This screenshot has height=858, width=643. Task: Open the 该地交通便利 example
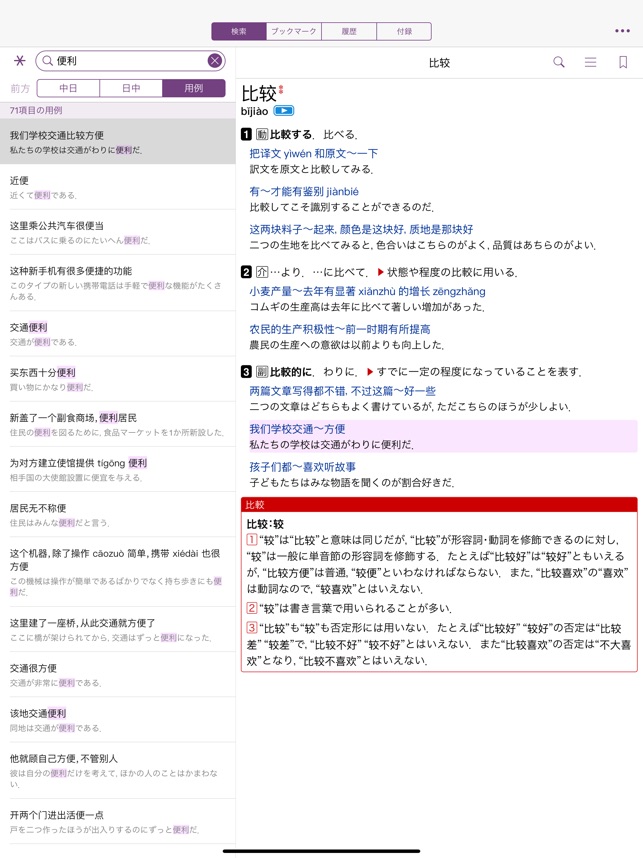118,720
